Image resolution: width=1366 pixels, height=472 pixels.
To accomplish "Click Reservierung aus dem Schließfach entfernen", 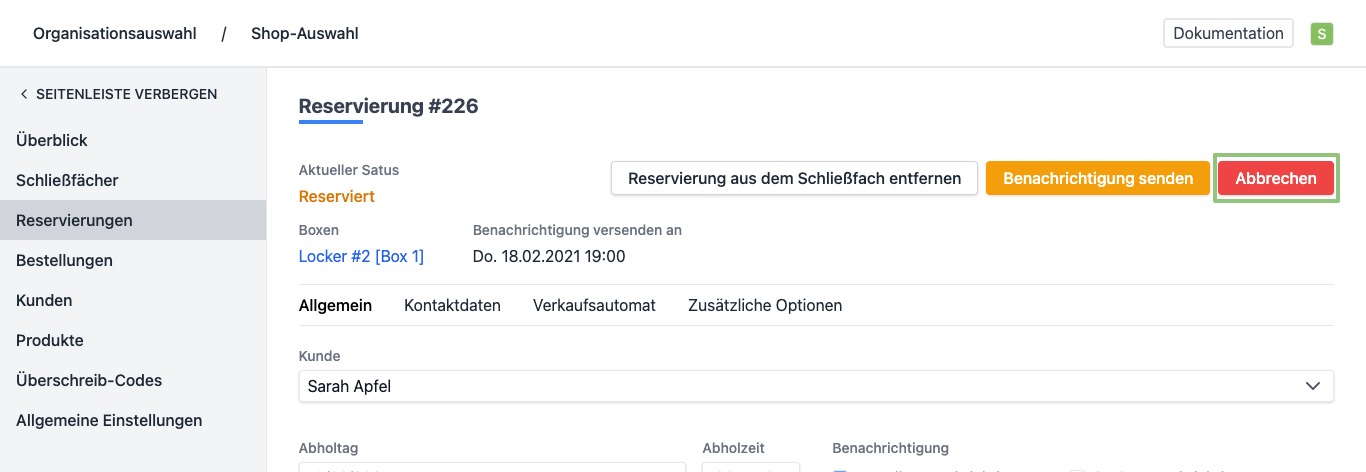I will 794,179.
